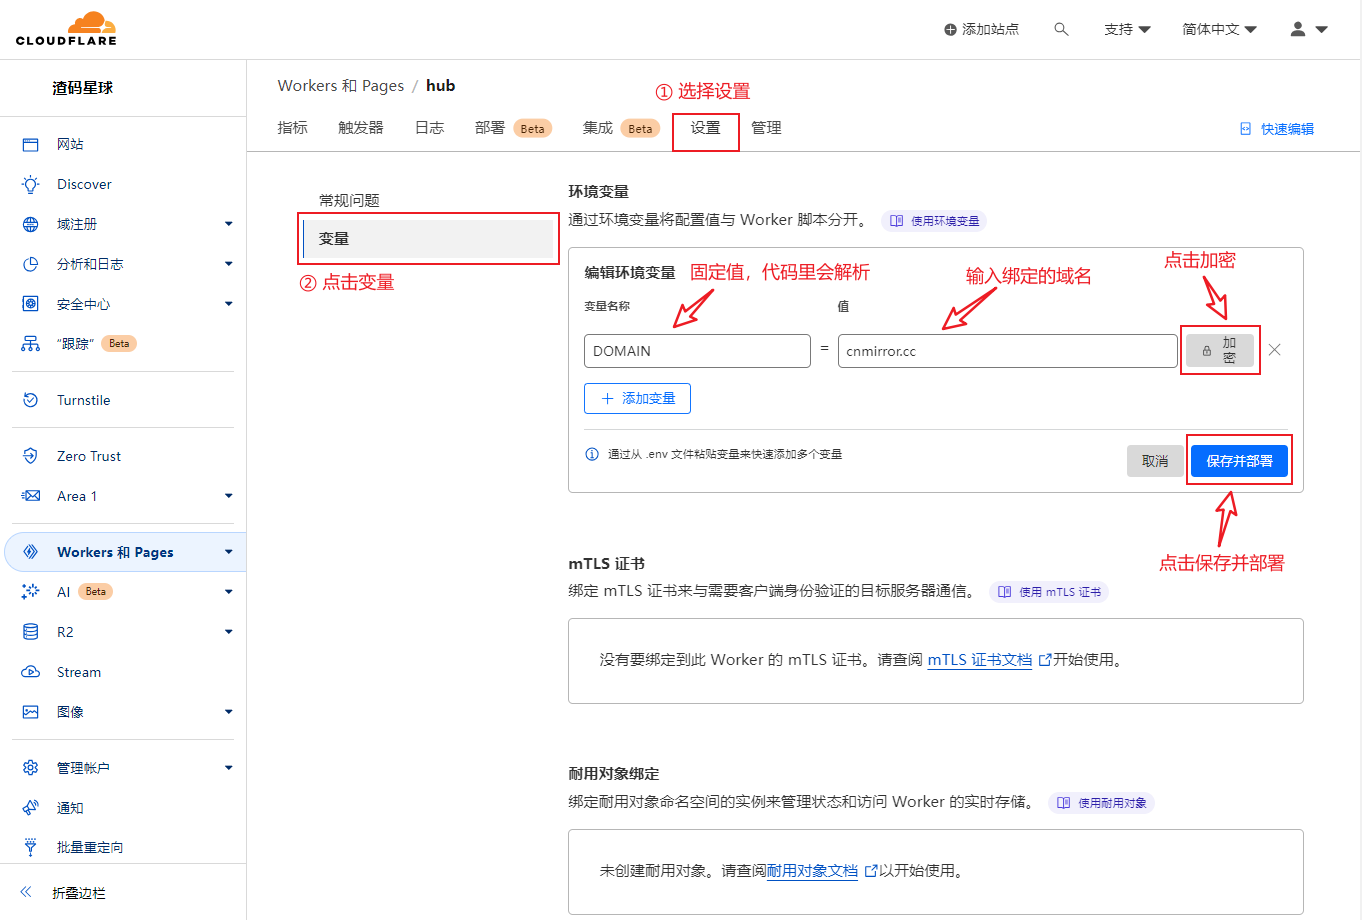1362x920 pixels.
Task: Click the Turnstile icon
Action: [x=31, y=400]
